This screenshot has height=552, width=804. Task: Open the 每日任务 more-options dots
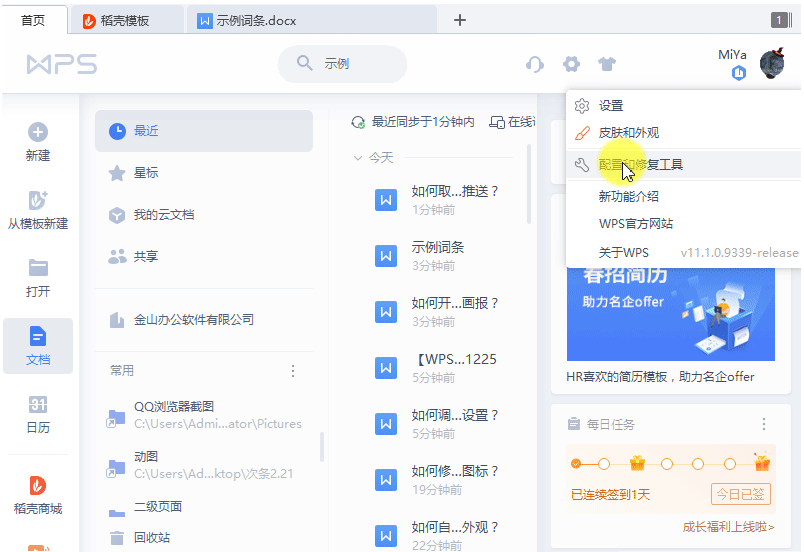click(x=764, y=424)
